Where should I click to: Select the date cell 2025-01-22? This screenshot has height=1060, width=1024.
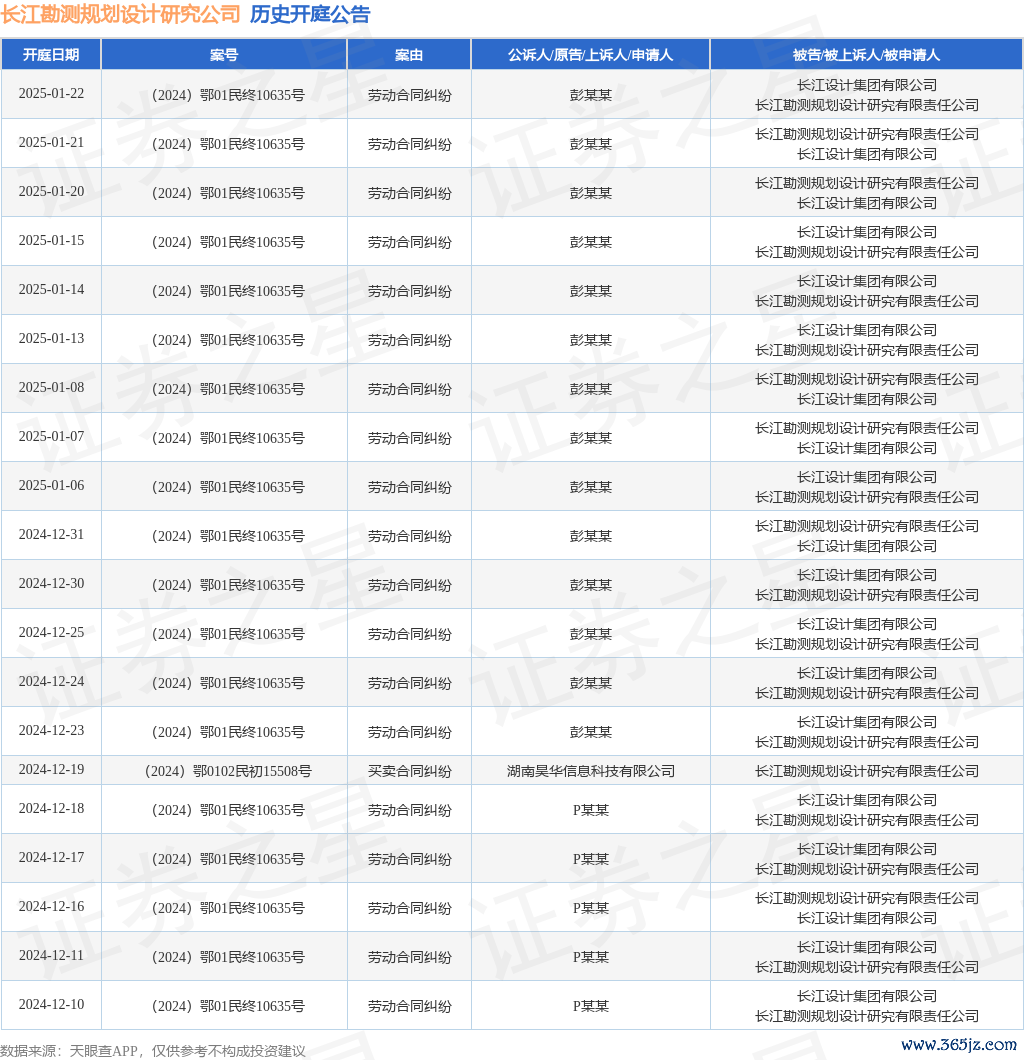point(51,94)
